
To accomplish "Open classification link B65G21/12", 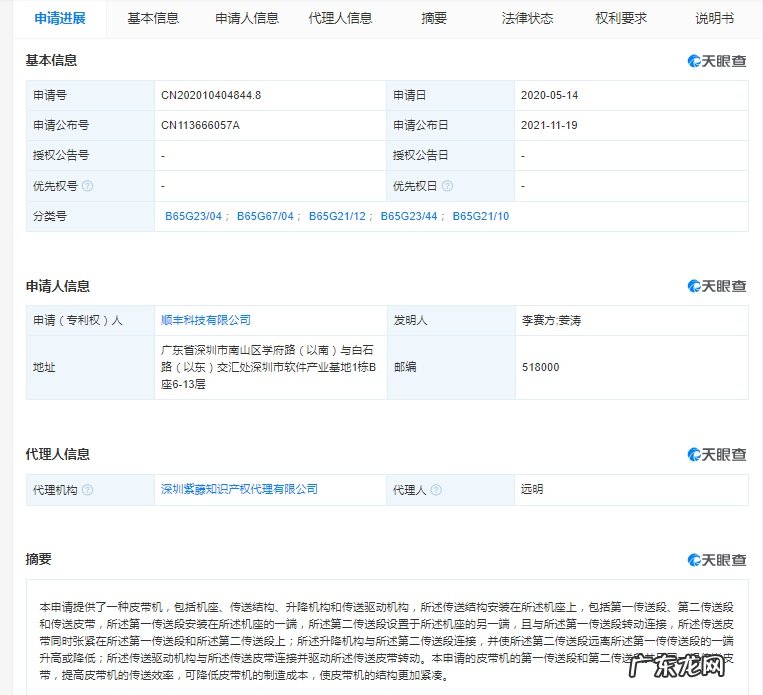I will (x=337, y=216).
